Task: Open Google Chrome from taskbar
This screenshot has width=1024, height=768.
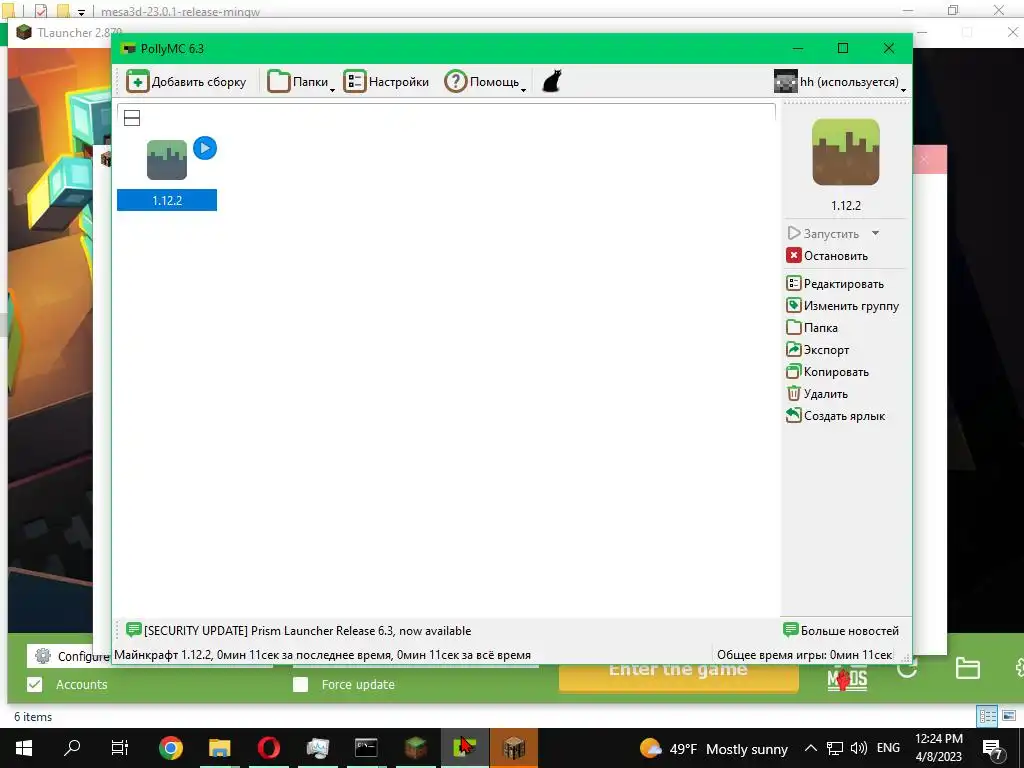Action: [170, 748]
